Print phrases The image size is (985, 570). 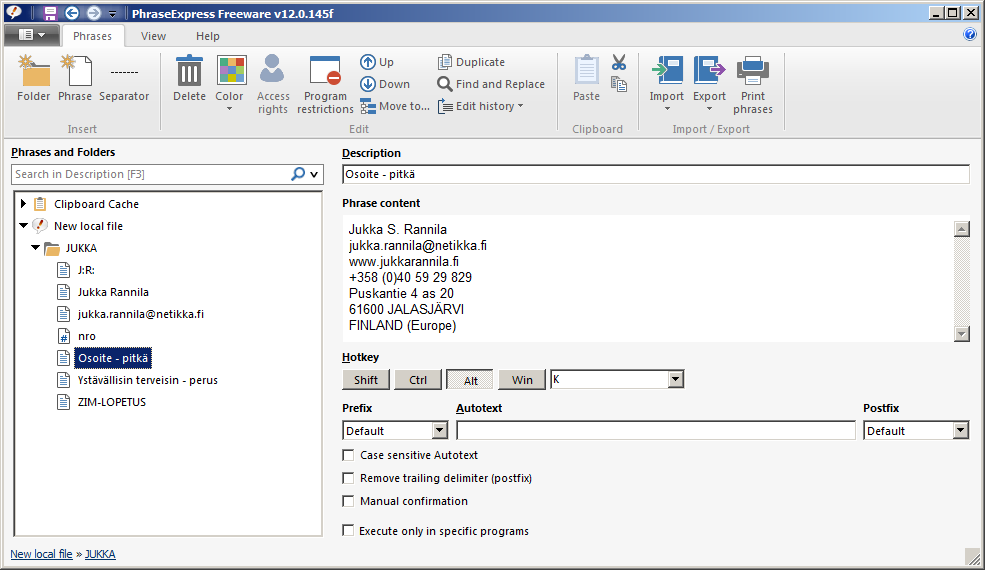coord(753,84)
